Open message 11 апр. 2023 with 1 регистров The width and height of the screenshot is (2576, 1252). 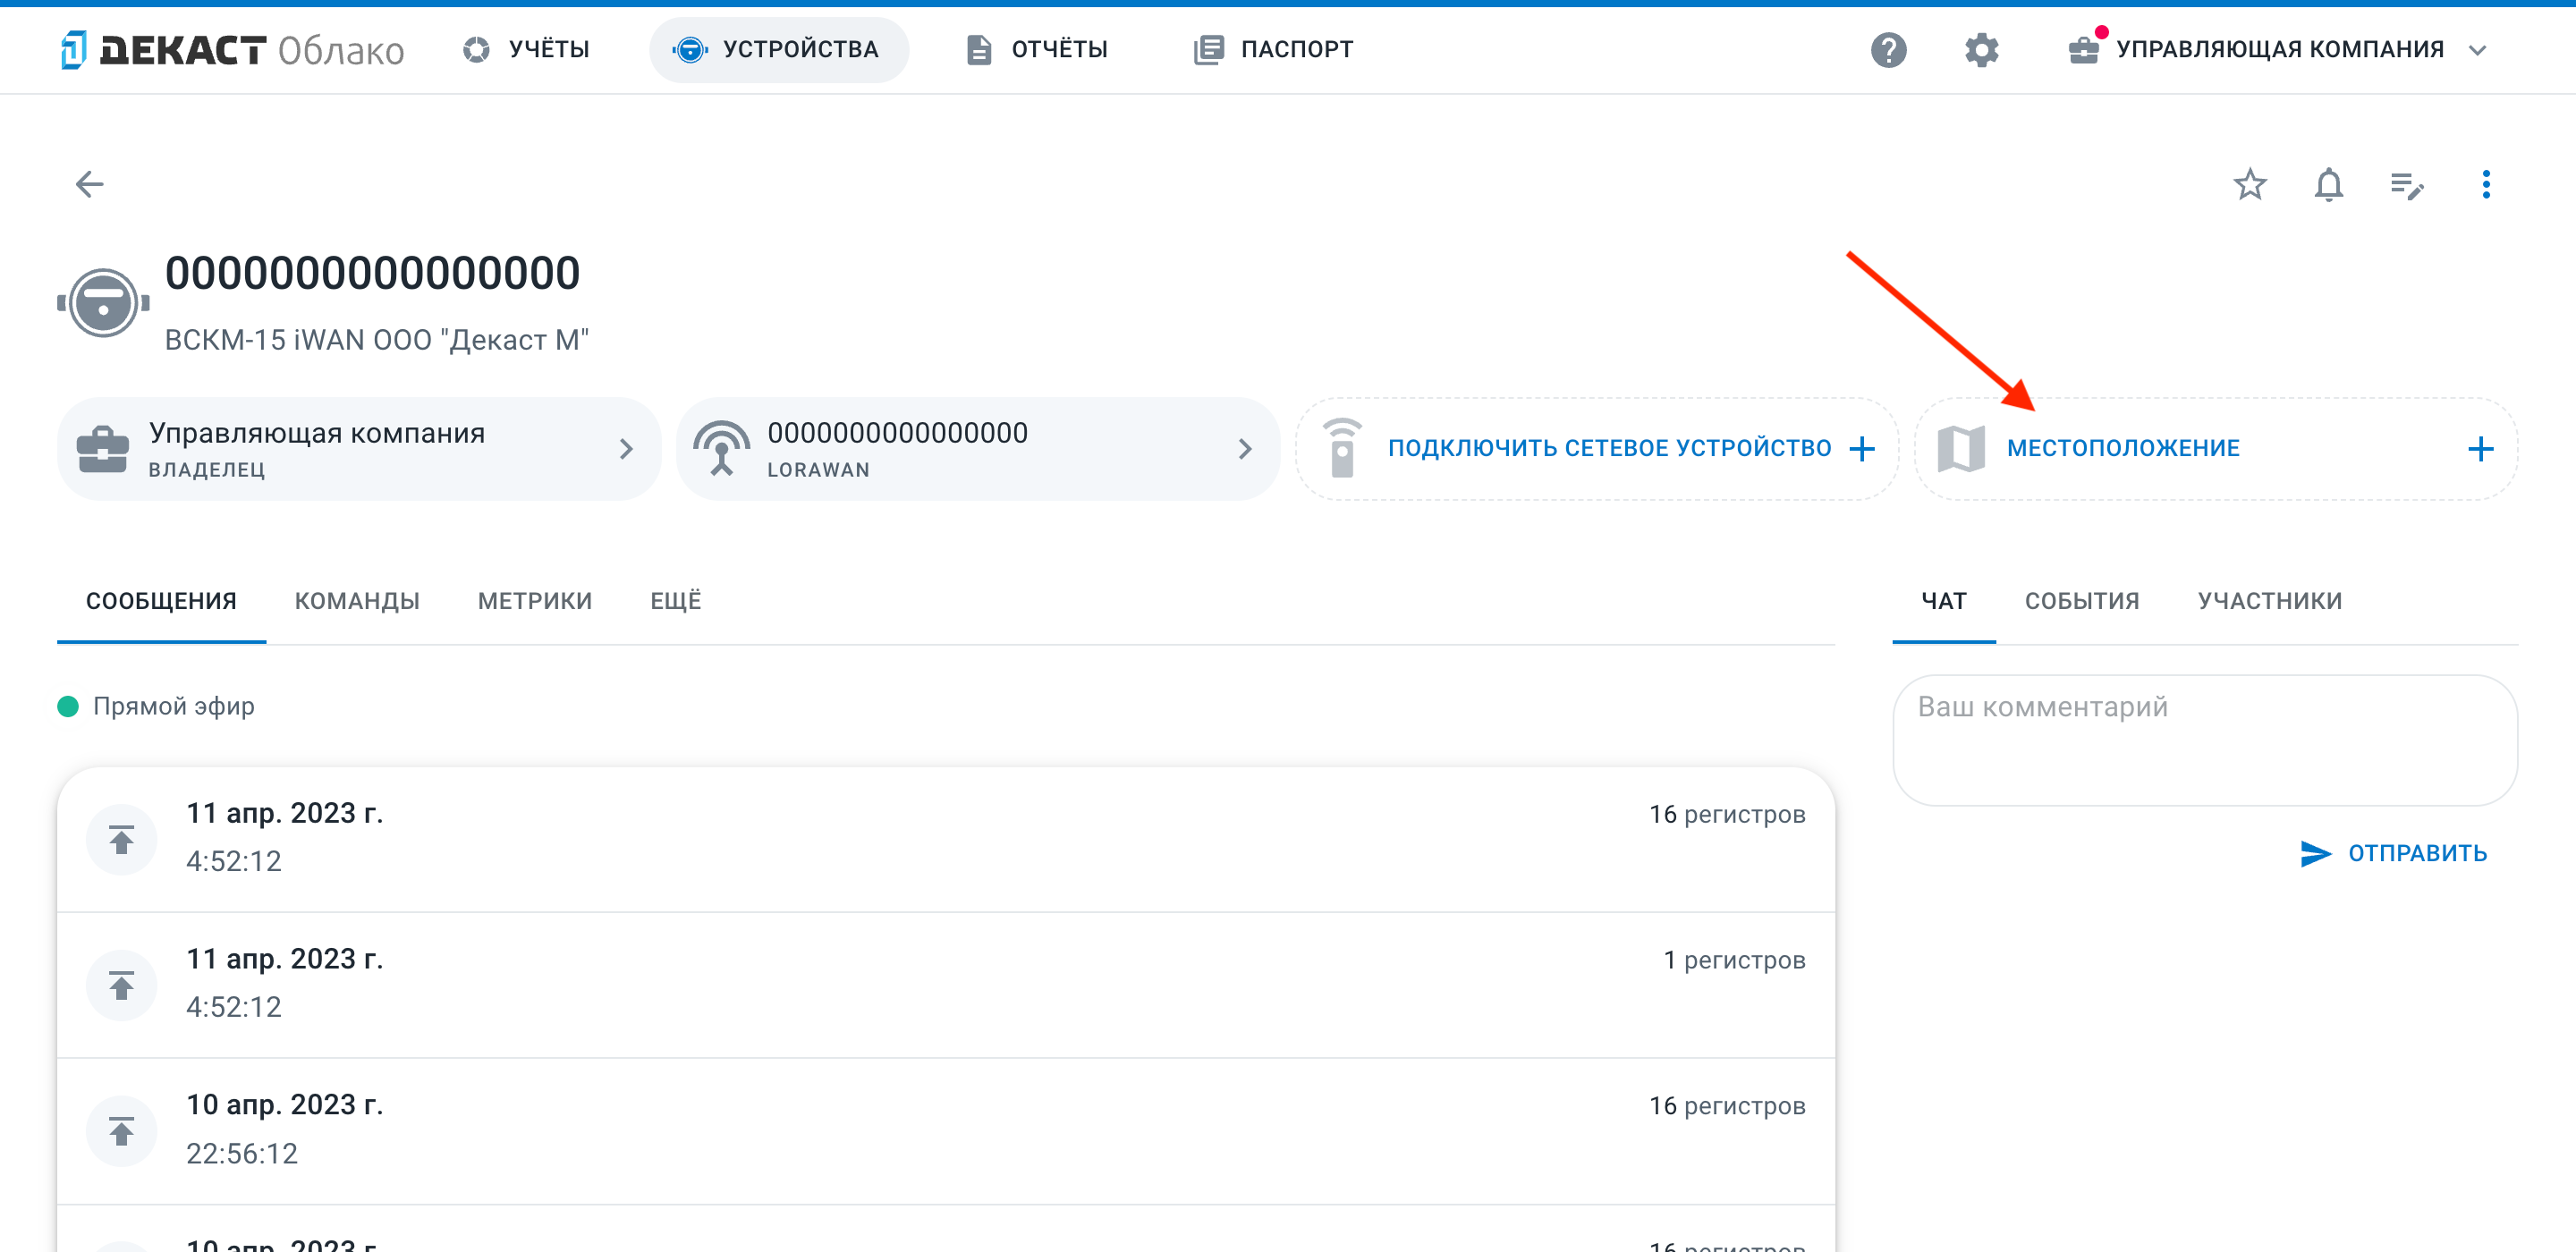946,985
